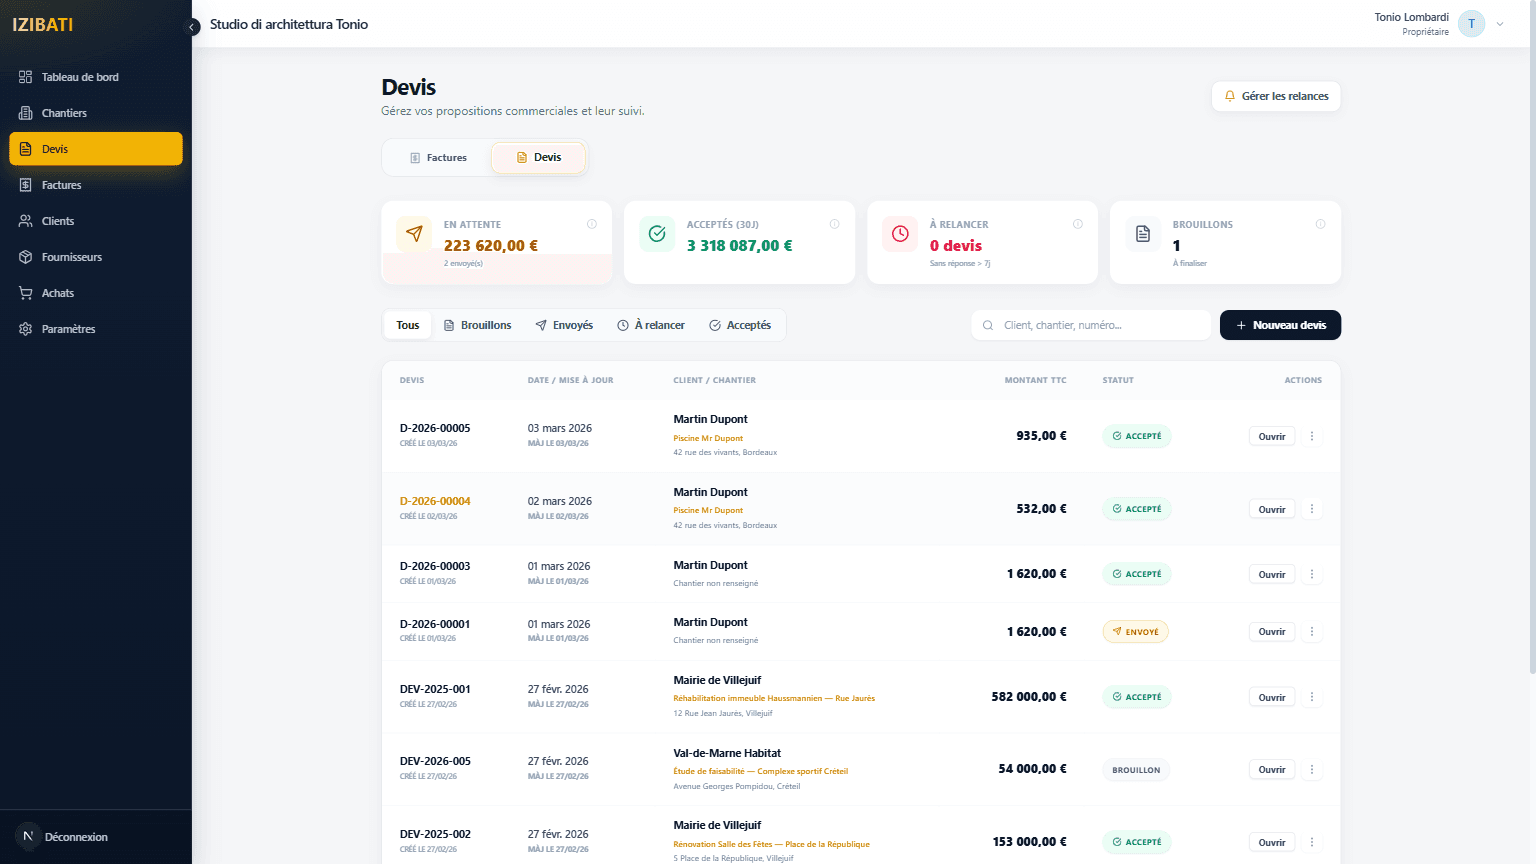Open more actions menu for D-2026-00005
Viewport: 1536px width, 864px height.
pyautogui.click(x=1312, y=436)
